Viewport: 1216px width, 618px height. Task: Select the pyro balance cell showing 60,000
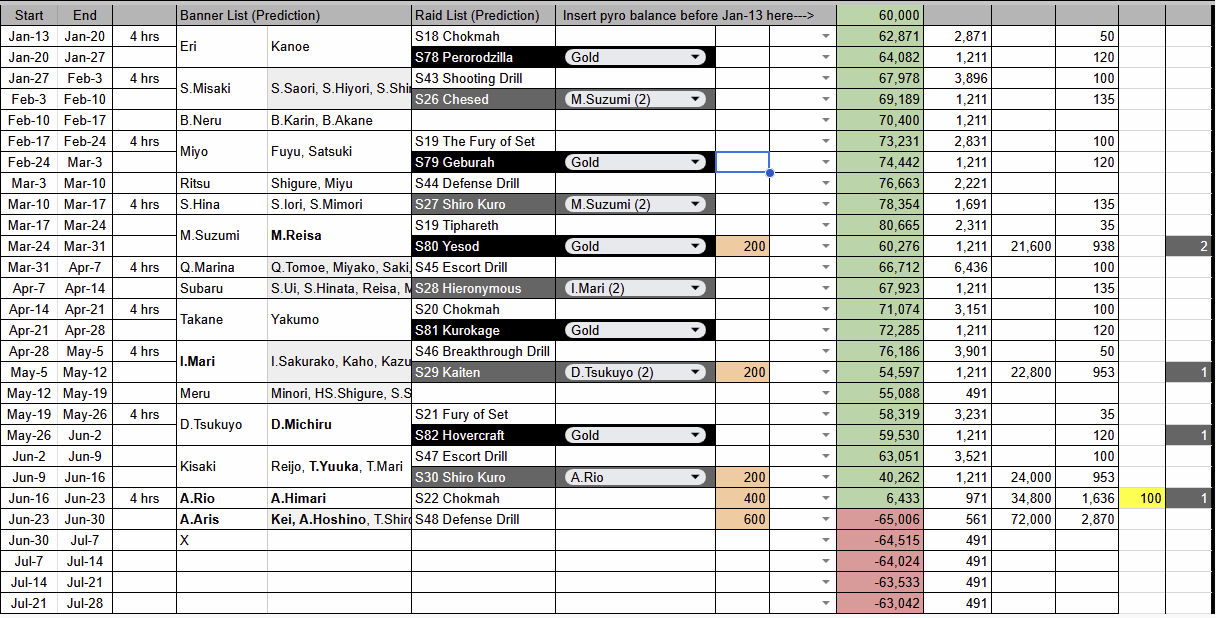[880, 15]
